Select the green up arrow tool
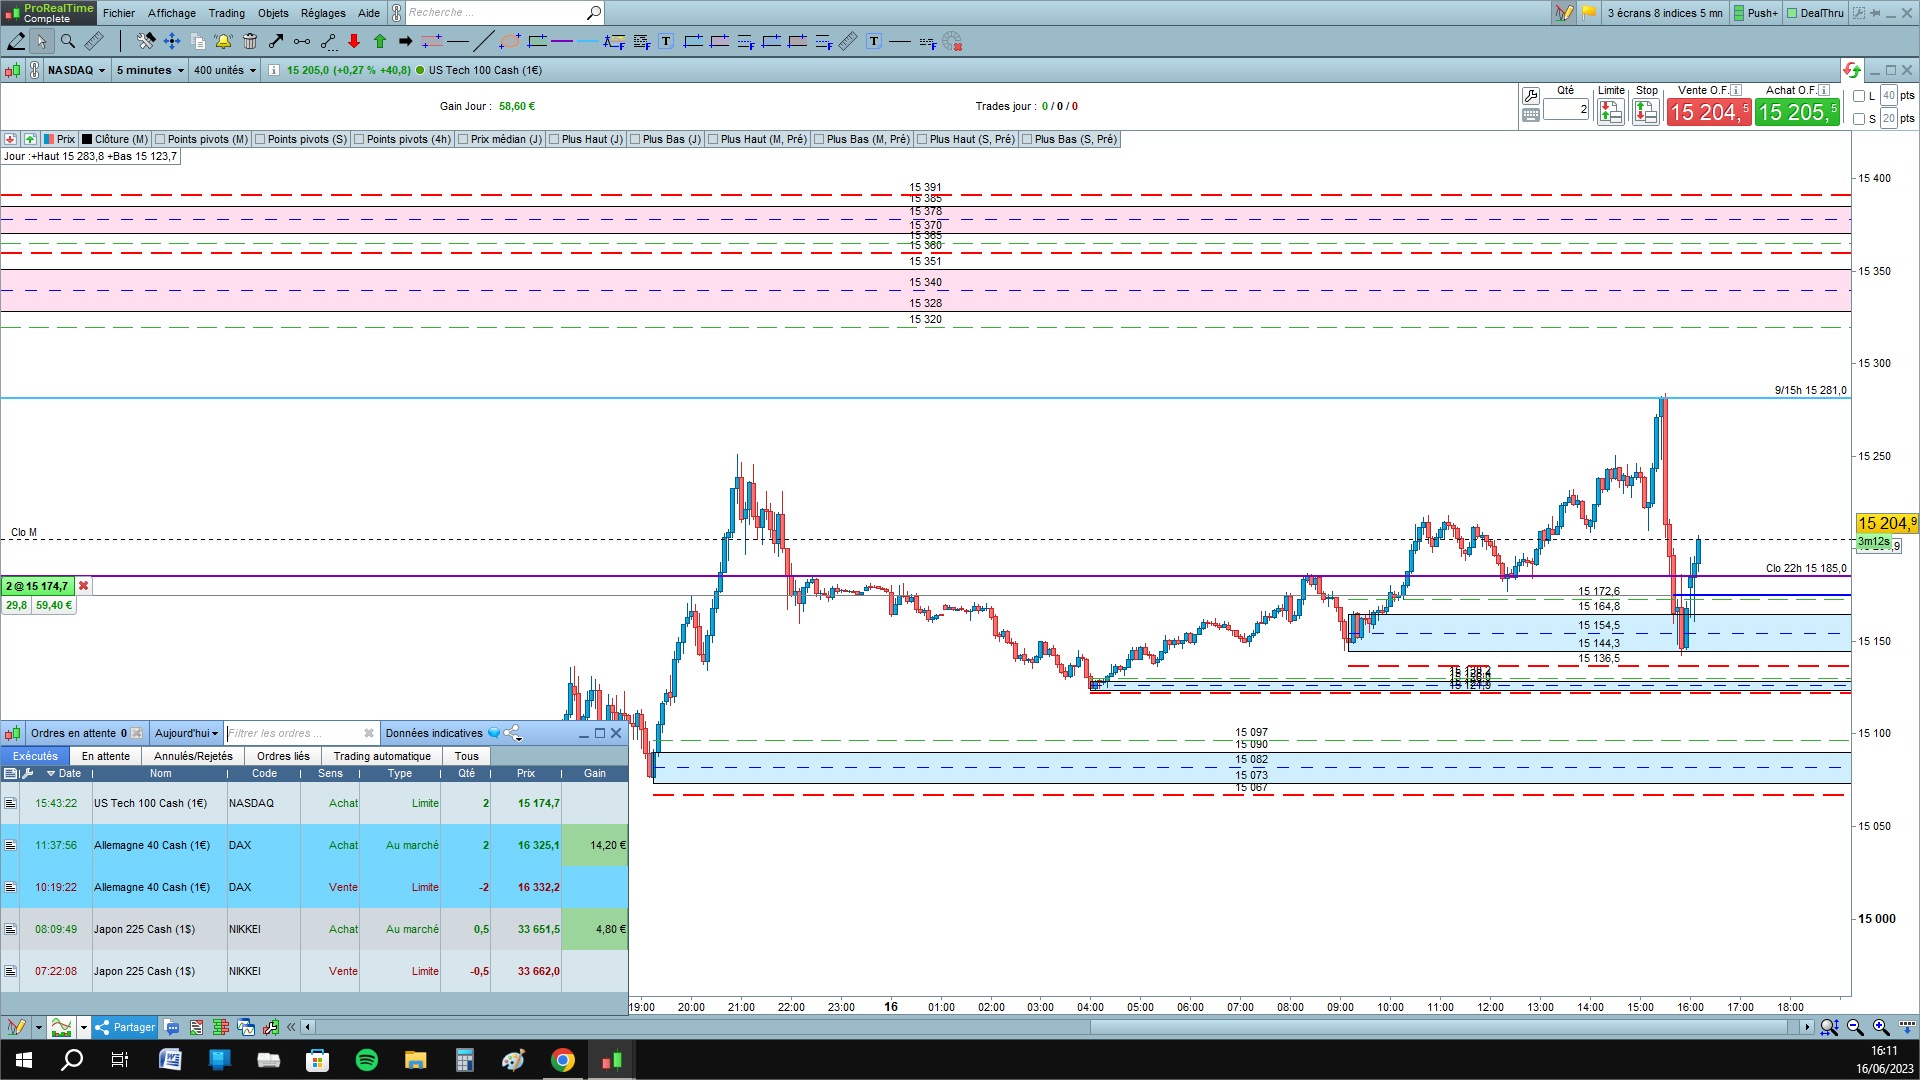Screen dimensions: 1920x1080 [x=380, y=41]
